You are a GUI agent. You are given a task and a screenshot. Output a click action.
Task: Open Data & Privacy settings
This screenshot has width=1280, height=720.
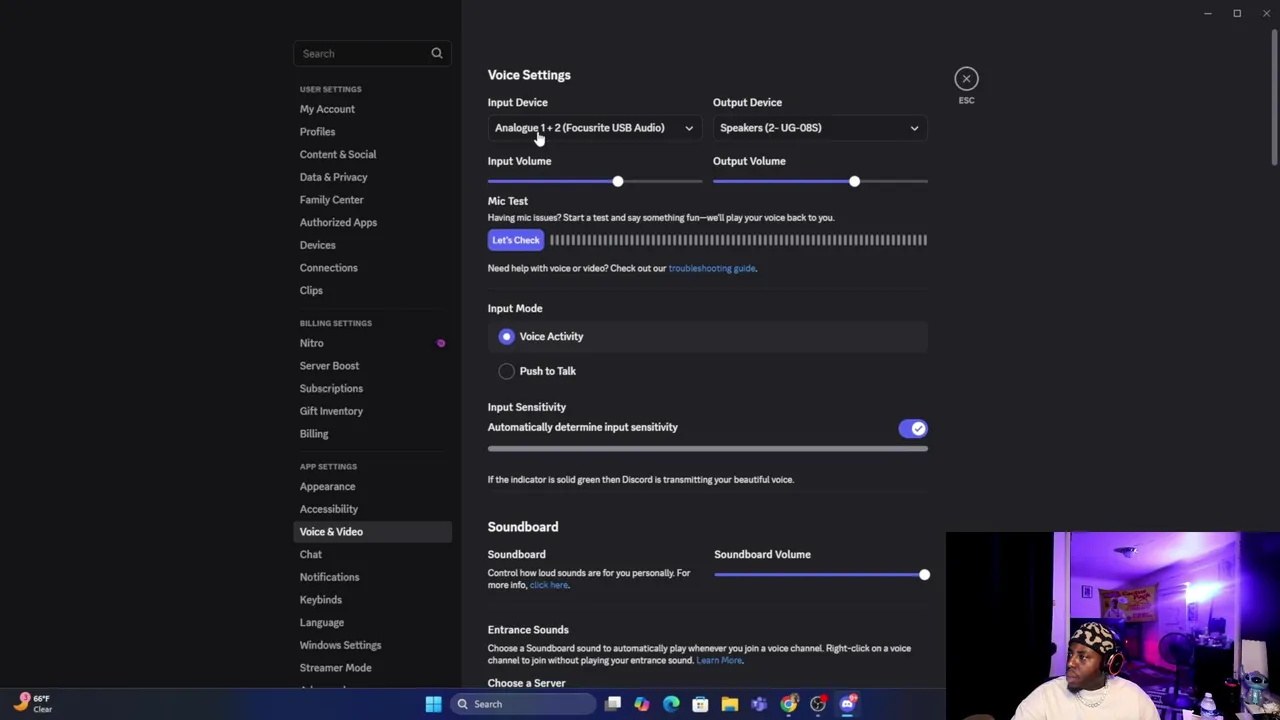point(333,177)
